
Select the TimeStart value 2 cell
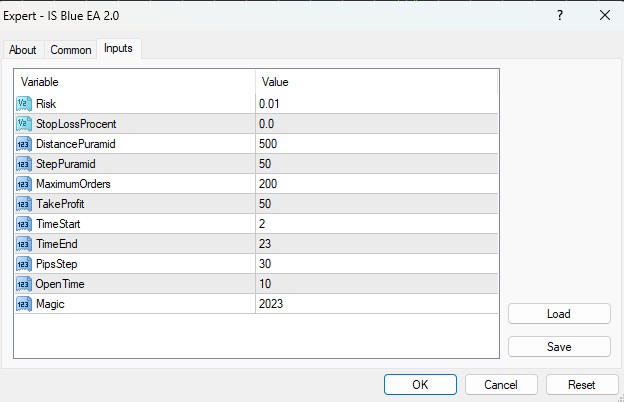coord(376,224)
